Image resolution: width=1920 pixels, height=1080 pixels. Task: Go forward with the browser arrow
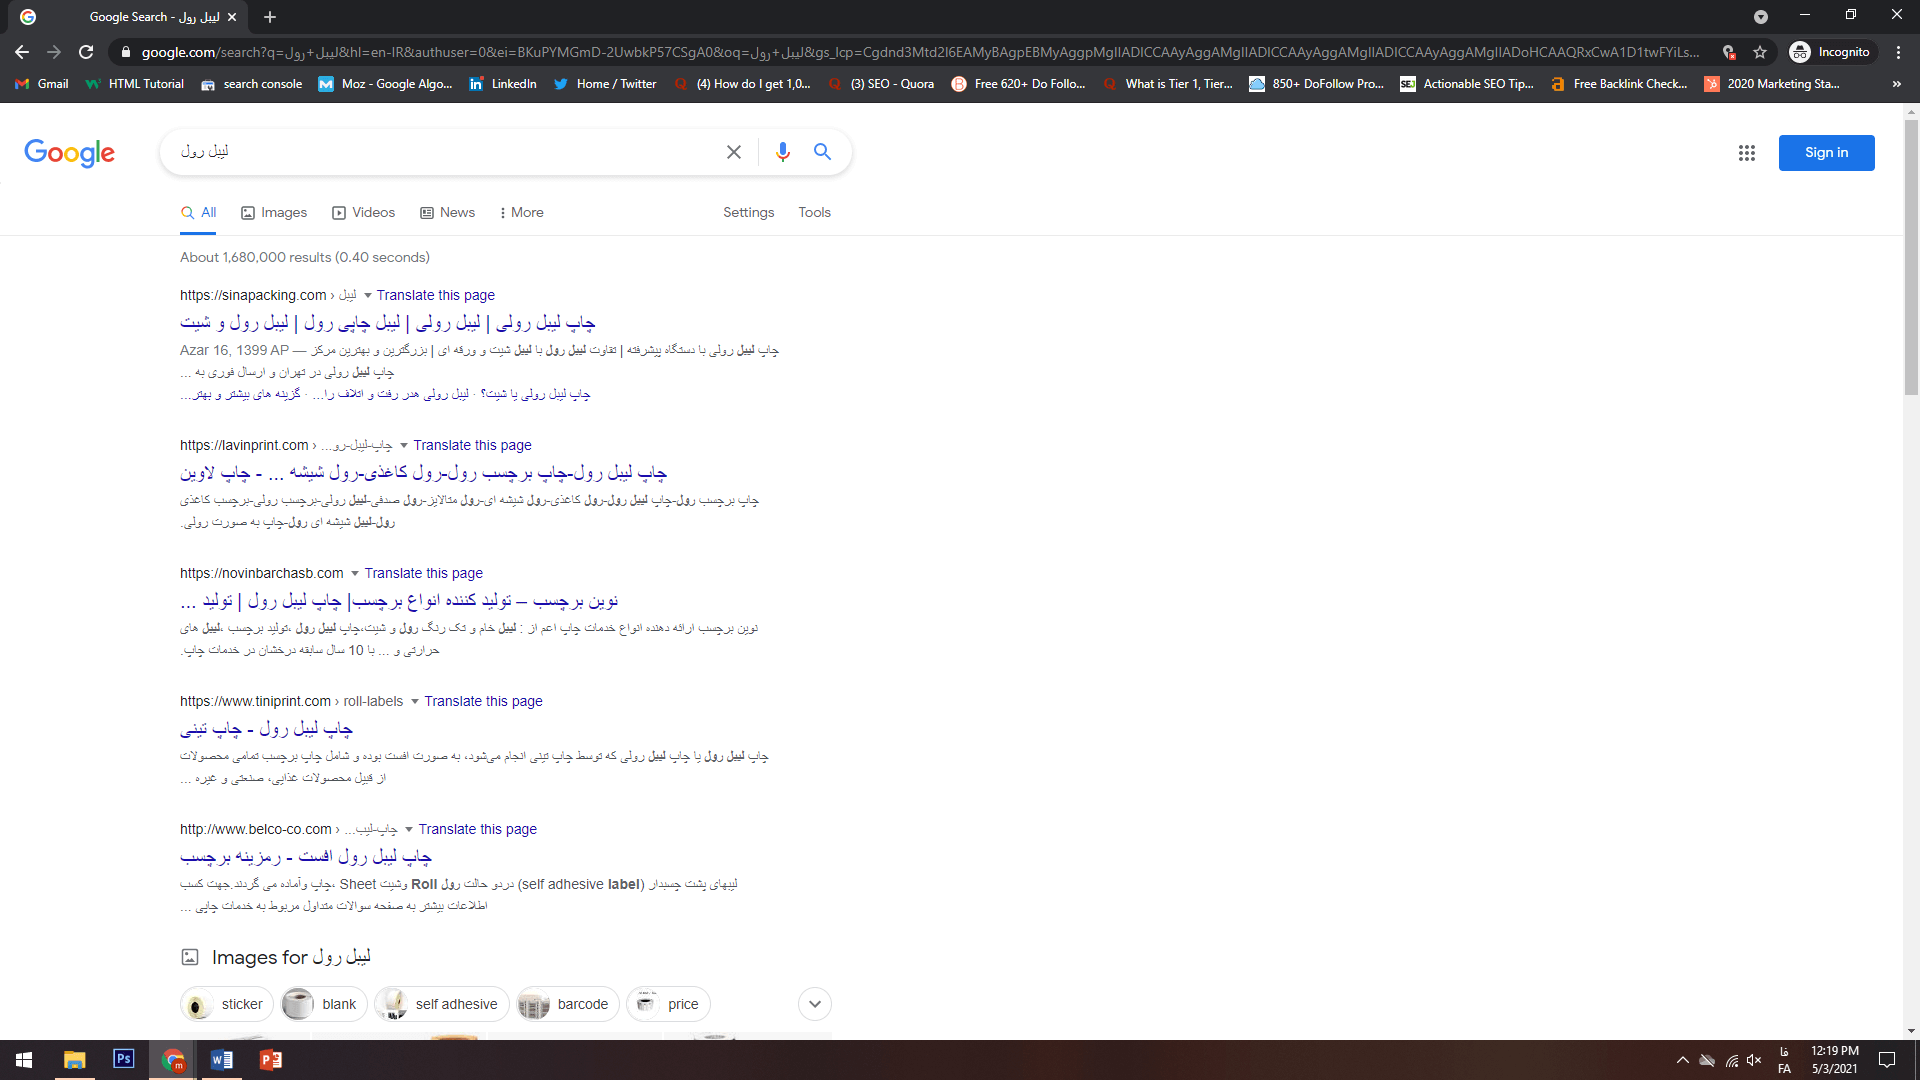(x=54, y=52)
